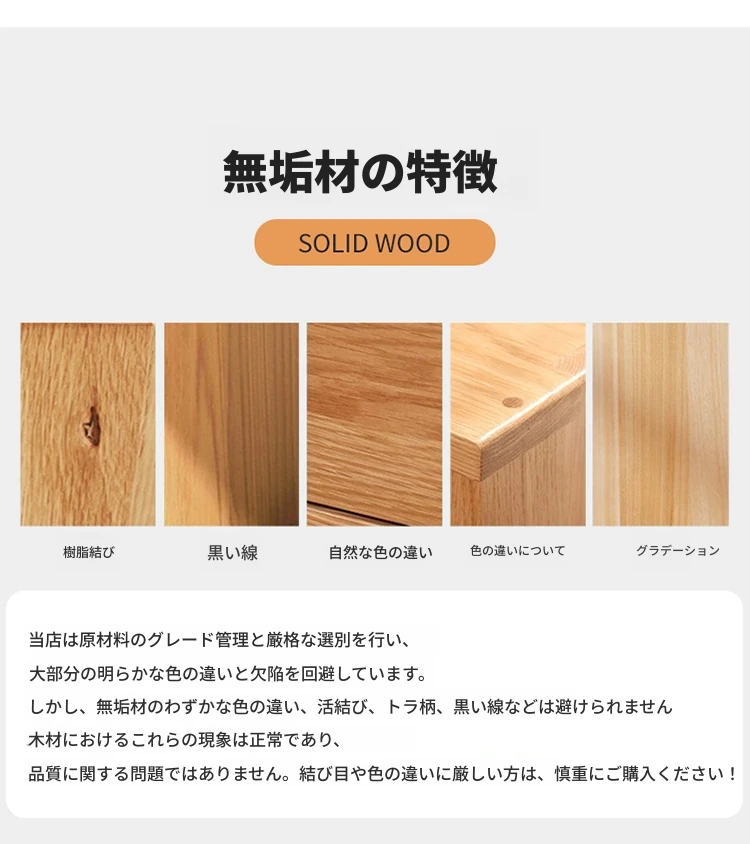Open the wood knot sample thumbnail
Screen dimensions: 750x844
pyautogui.click(x=88, y=424)
